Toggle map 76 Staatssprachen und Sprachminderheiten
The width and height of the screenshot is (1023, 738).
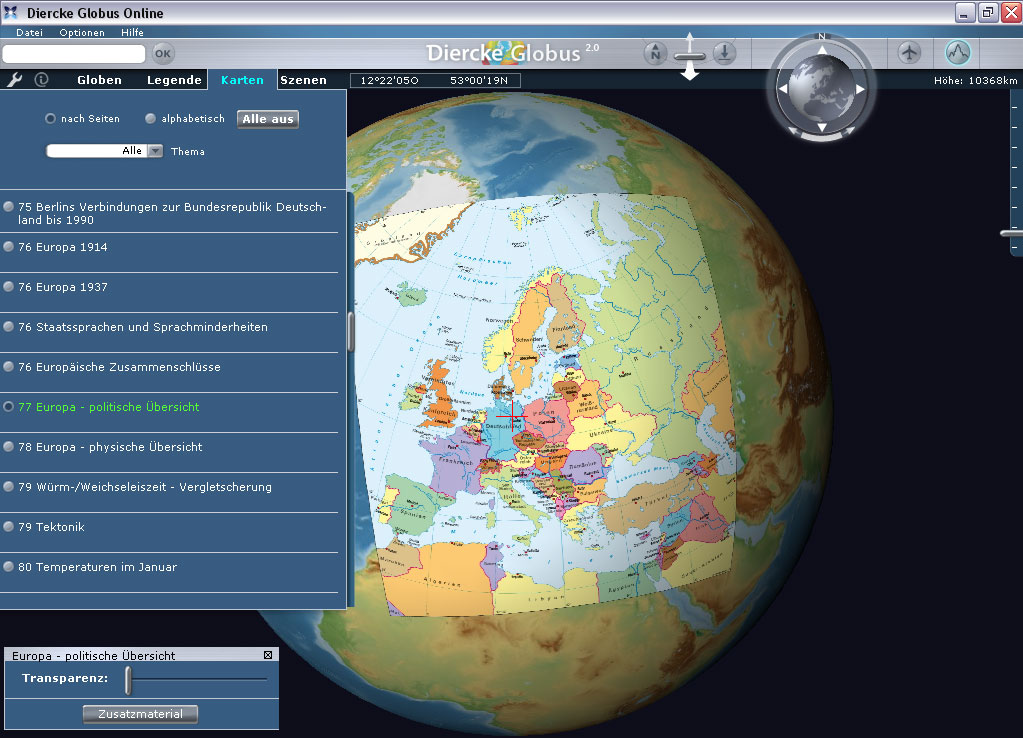pyautogui.click(x=9, y=326)
